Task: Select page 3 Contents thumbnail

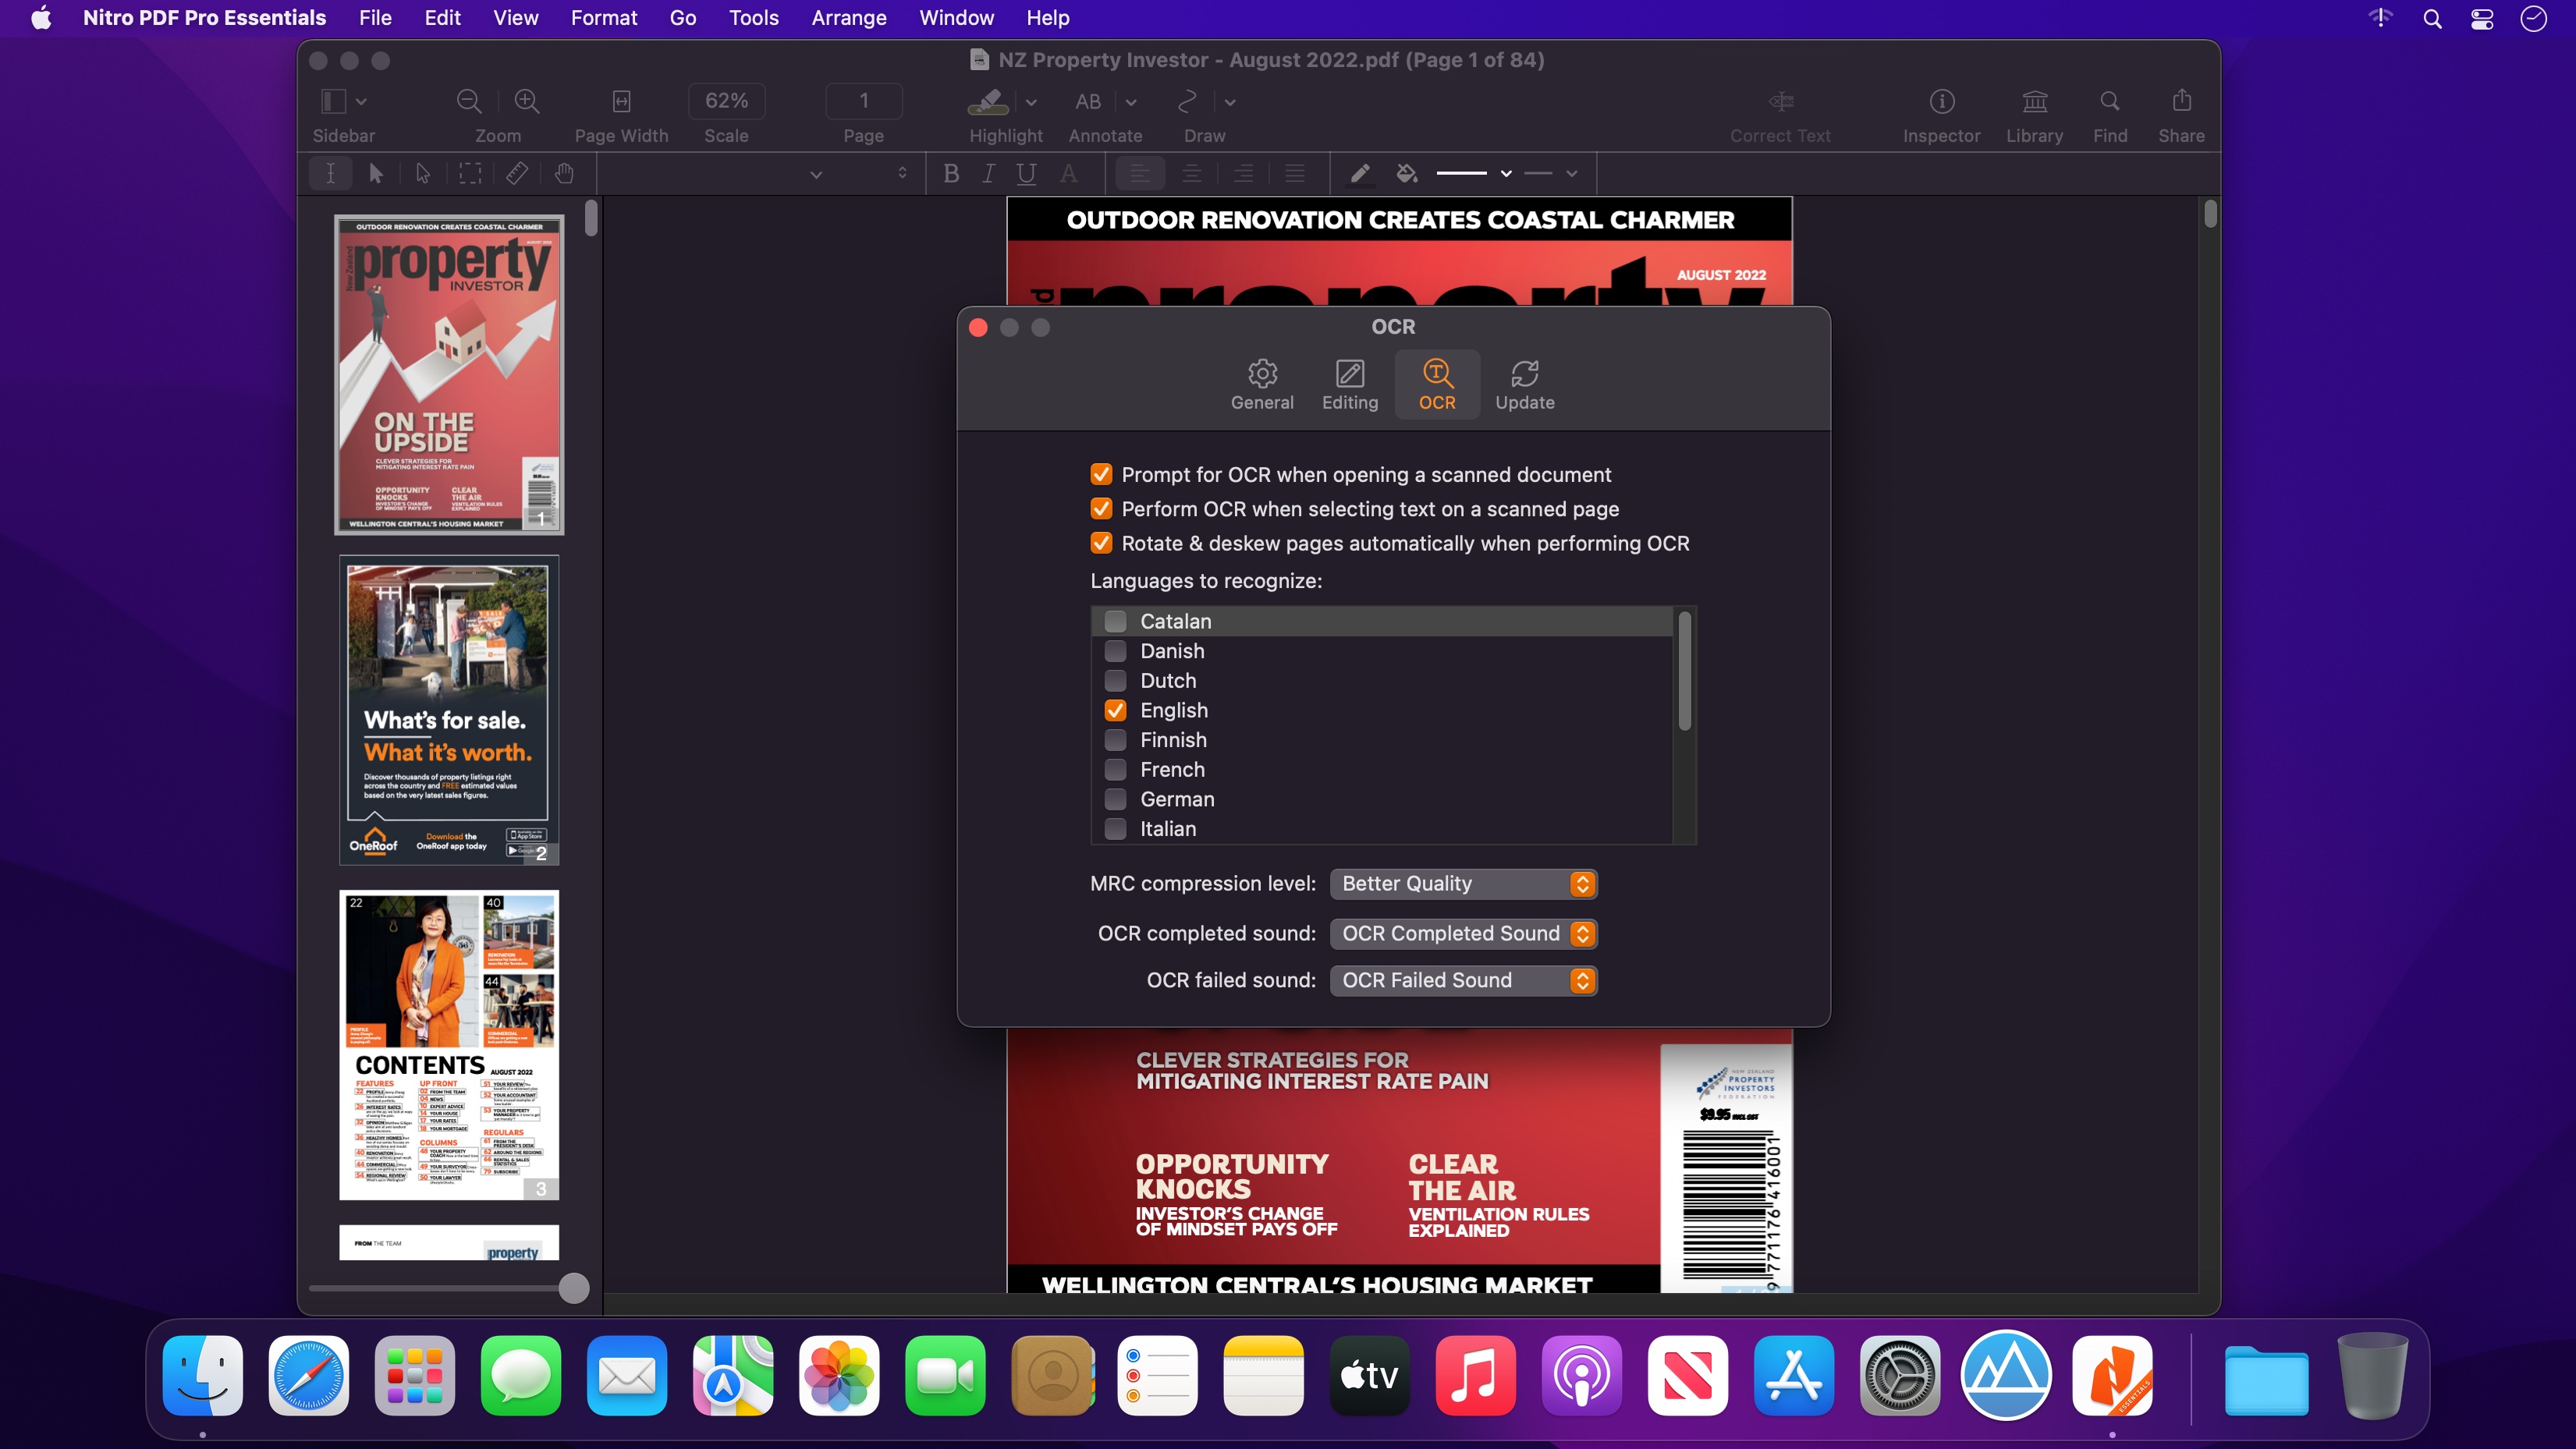Action: coord(448,1045)
